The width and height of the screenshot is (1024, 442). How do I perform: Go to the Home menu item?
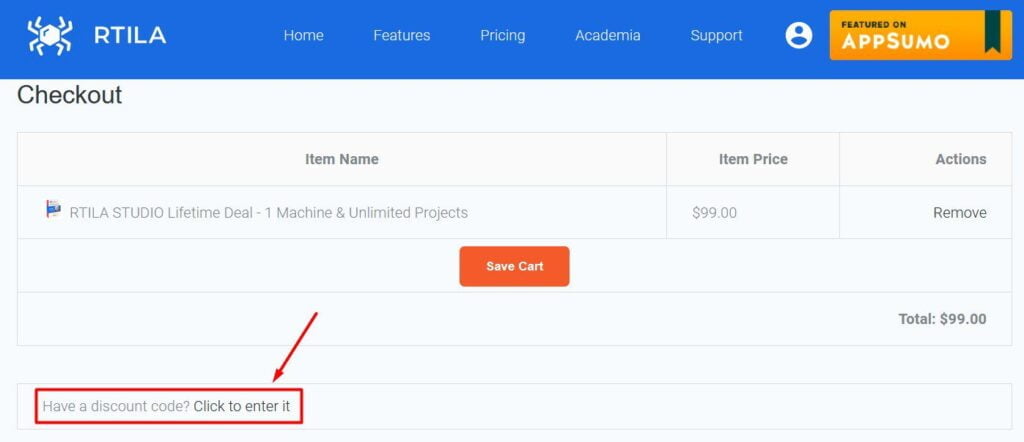(x=304, y=35)
